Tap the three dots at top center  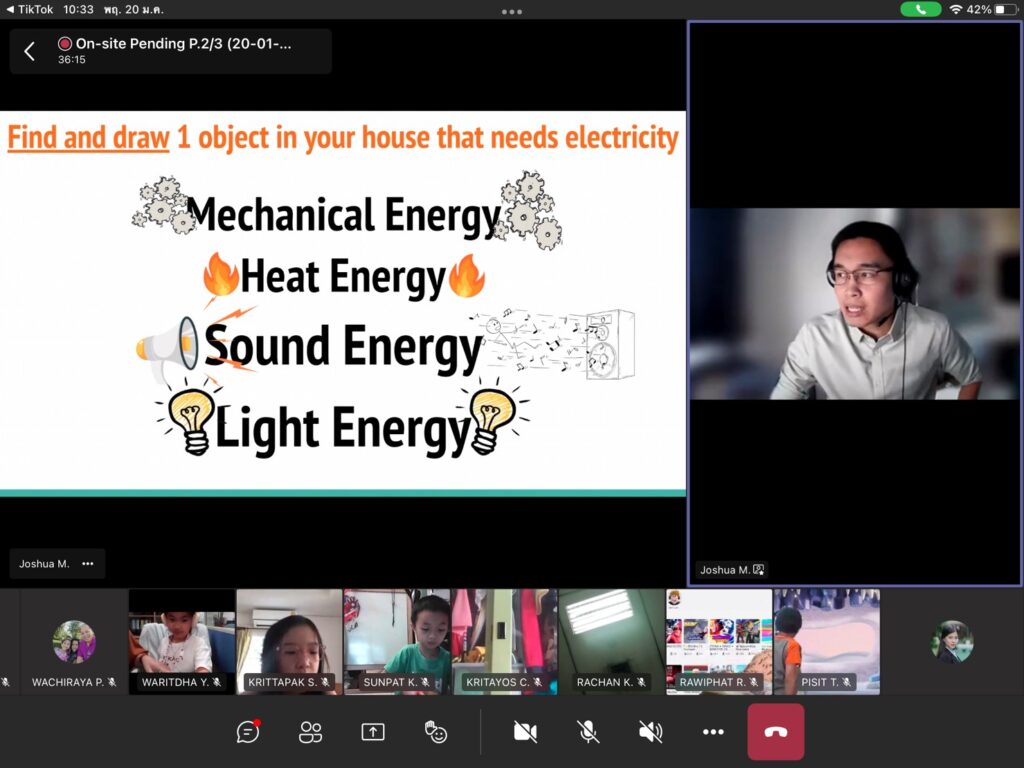[512, 11]
